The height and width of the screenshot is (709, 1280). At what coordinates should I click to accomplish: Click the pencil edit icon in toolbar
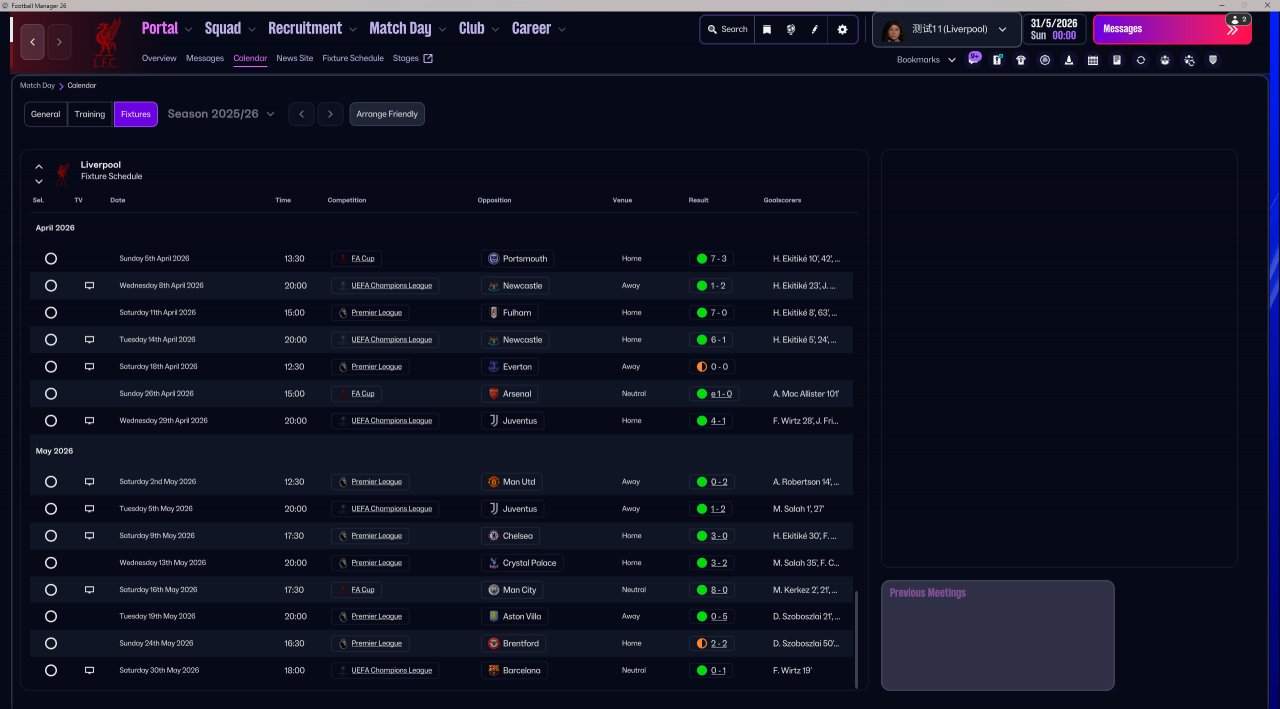[x=814, y=30]
